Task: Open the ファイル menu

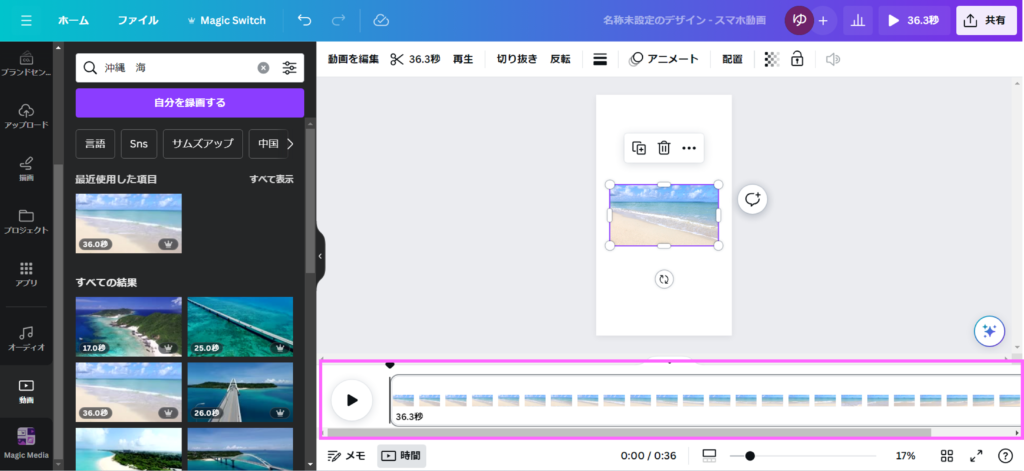Action: pyautogui.click(x=138, y=20)
